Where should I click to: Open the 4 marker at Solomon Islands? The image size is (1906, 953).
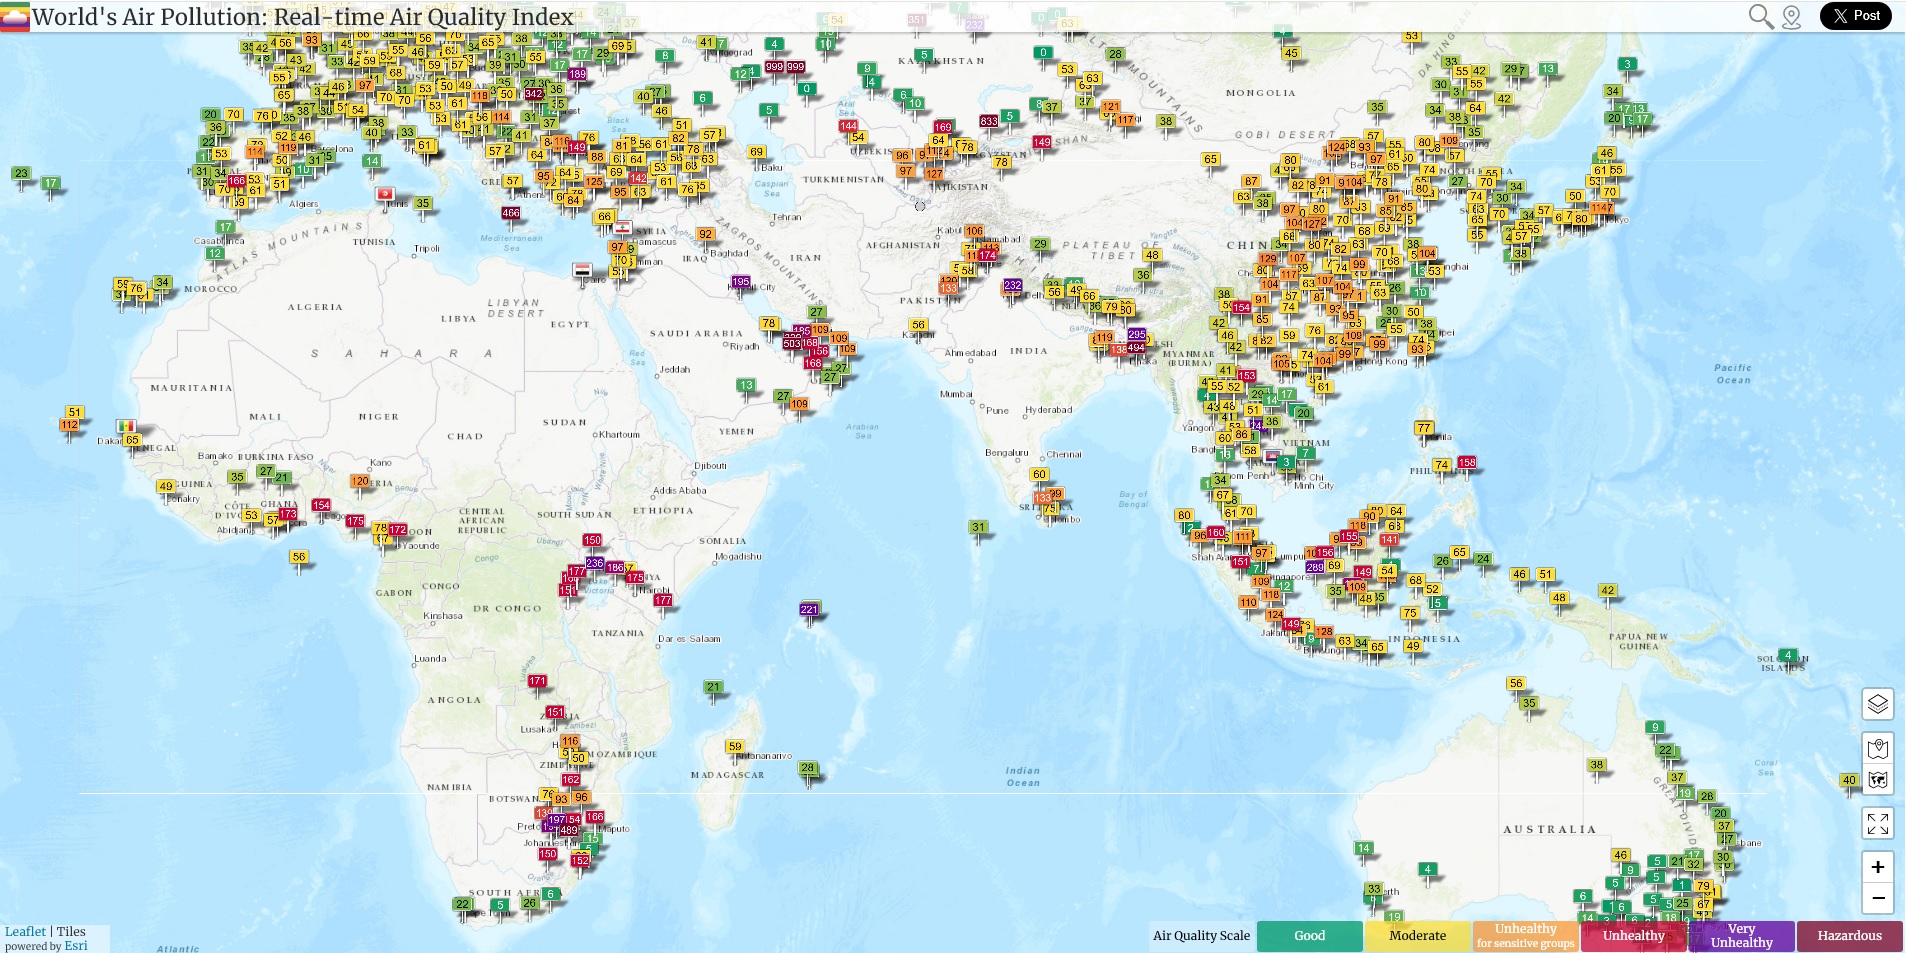click(x=1788, y=656)
